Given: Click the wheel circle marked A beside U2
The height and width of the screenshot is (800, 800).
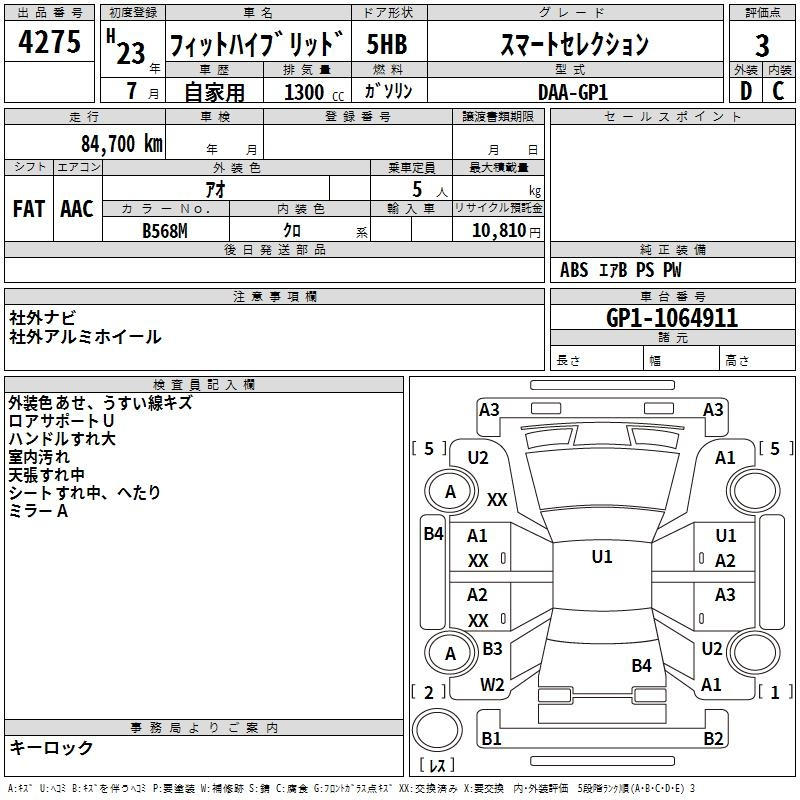Looking at the screenshot, I should pos(450,491).
